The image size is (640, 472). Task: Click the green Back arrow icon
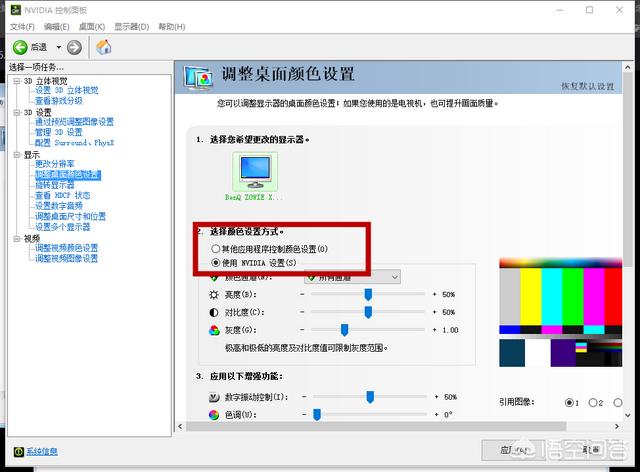pos(20,47)
